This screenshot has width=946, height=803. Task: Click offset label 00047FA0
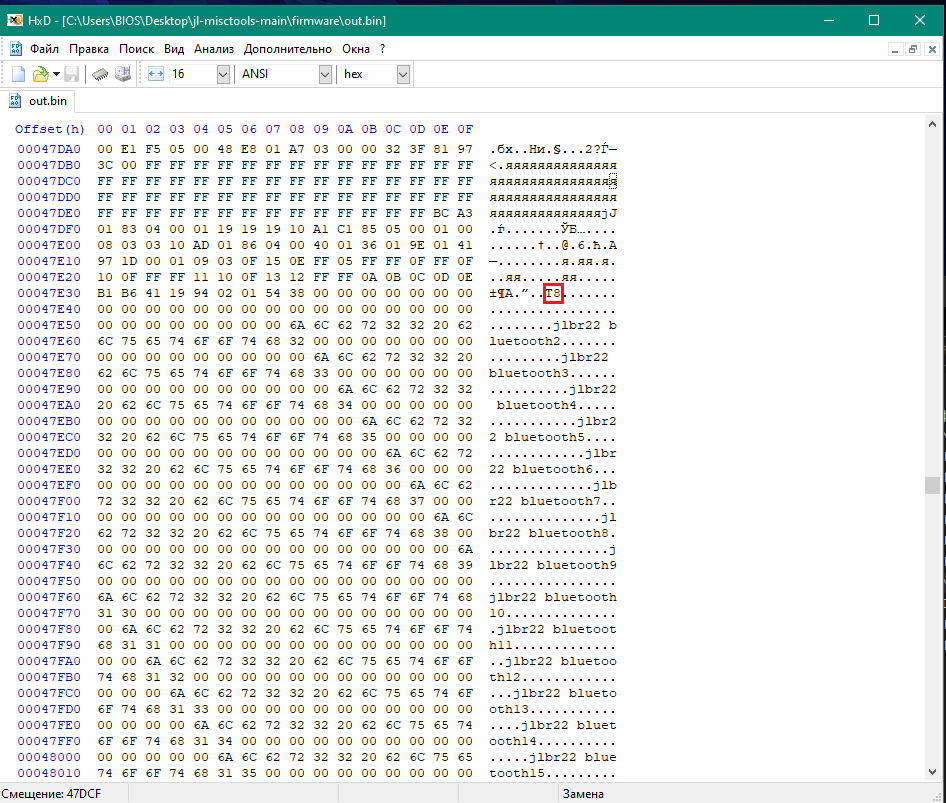(x=49, y=661)
